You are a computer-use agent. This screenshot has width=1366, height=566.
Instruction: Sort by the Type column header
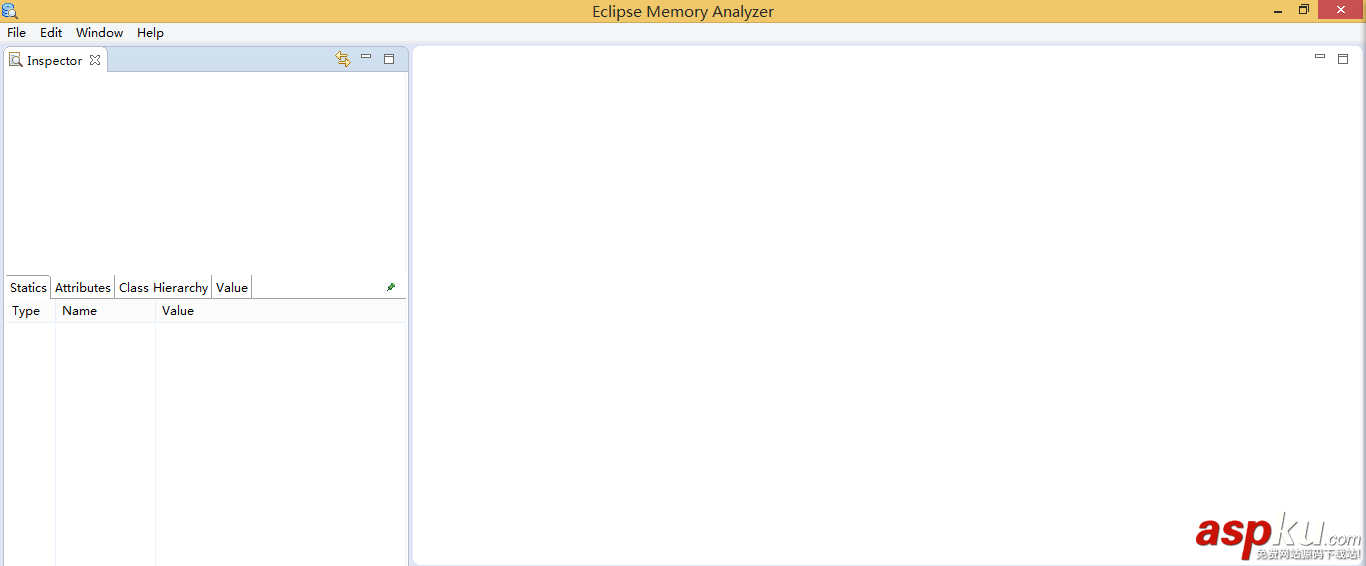[30, 311]
